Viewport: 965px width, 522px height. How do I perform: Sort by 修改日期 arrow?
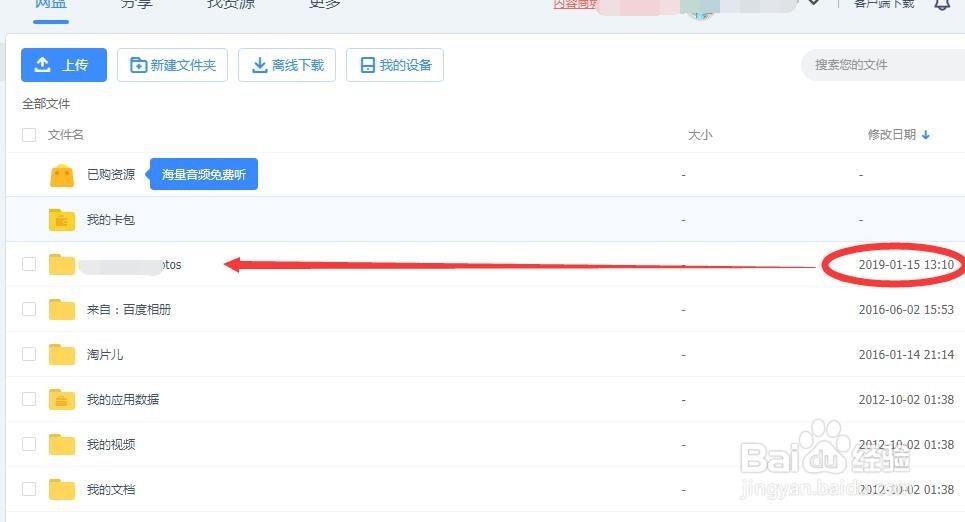(926, 135)
